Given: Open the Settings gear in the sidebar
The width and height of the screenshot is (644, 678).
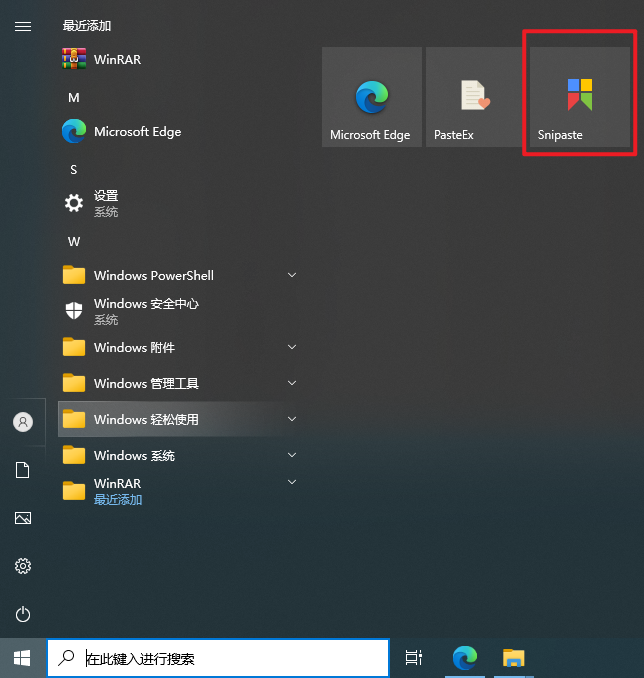Looking at the screenshot, I should pyautogui.click(x=23, y=566).
